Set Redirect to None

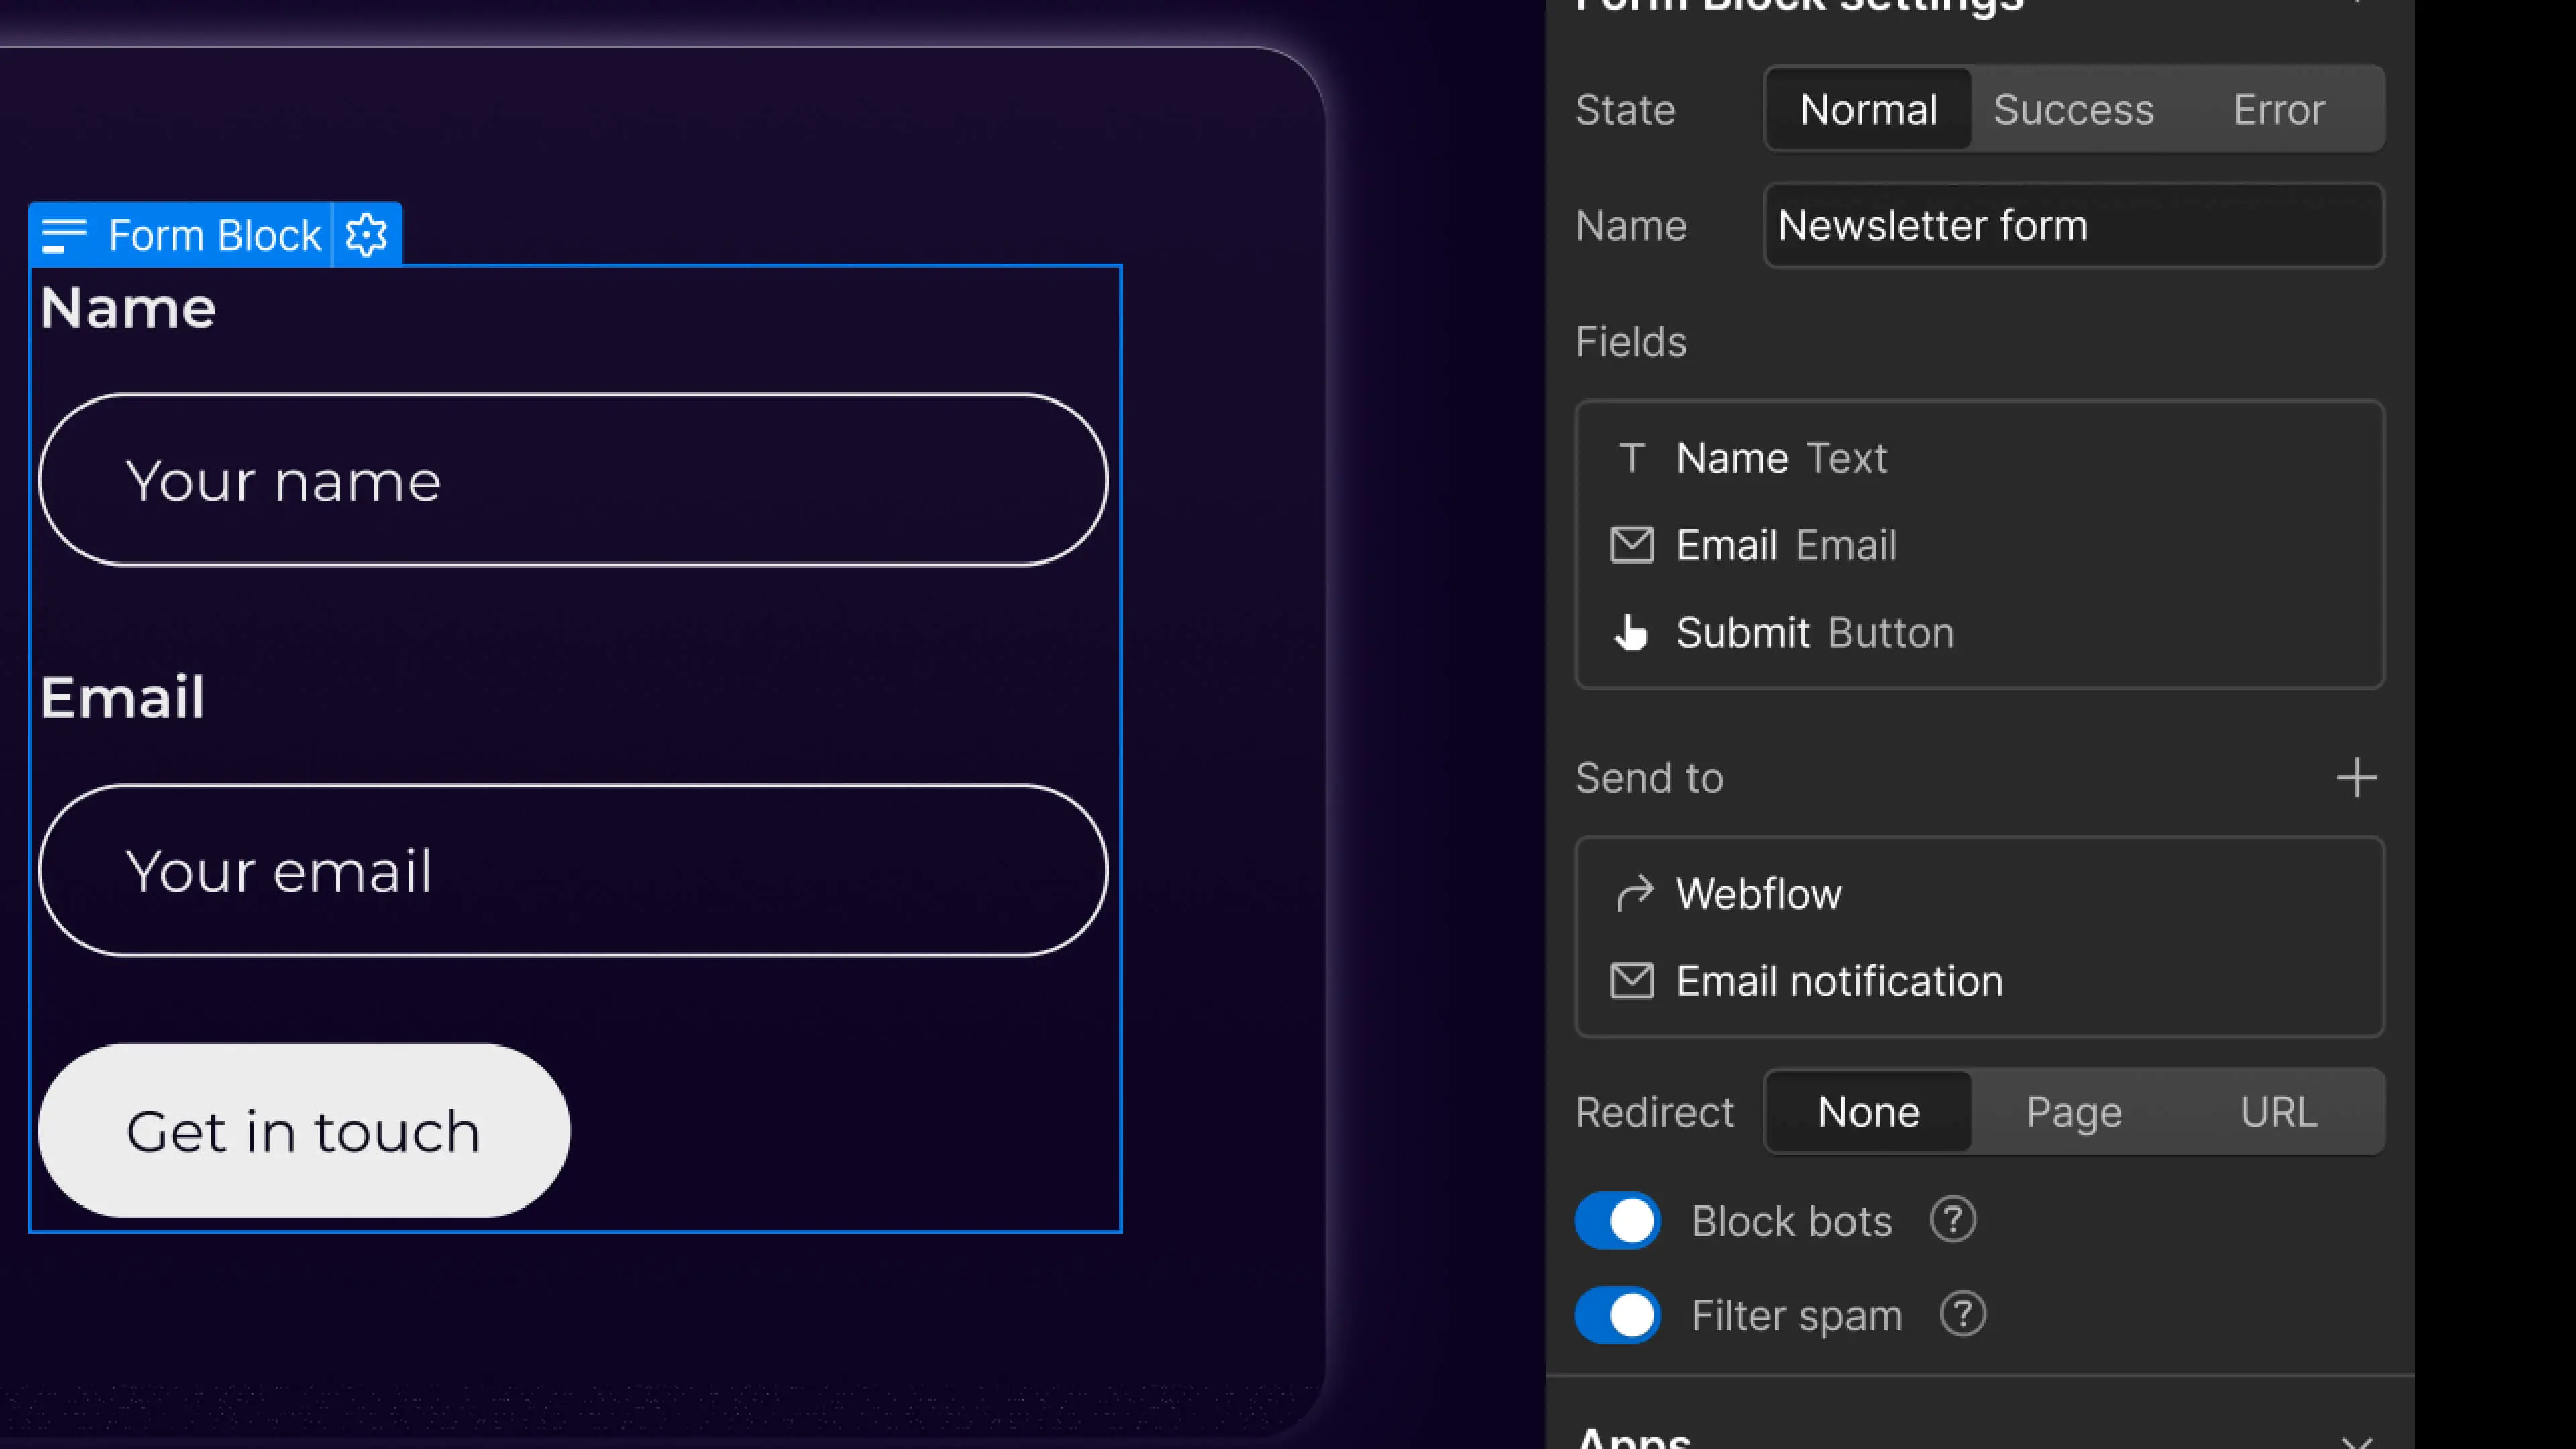click(1868, 1112)
